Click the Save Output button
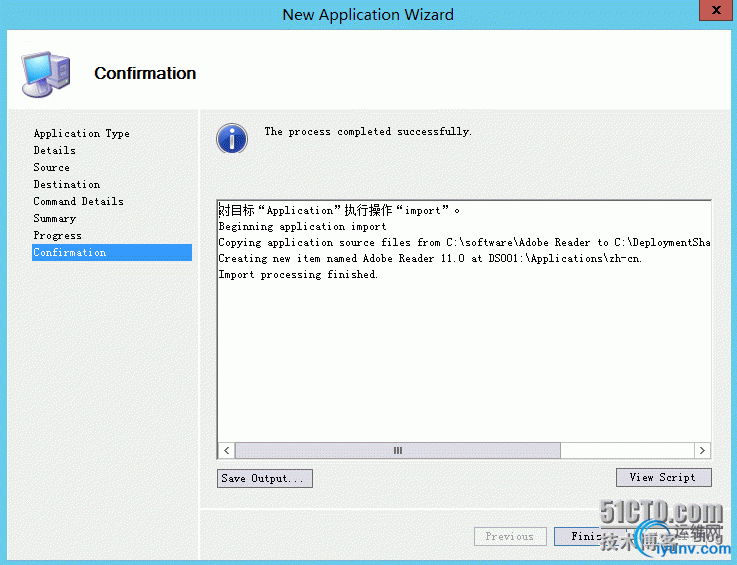 [x=265, y=479]
